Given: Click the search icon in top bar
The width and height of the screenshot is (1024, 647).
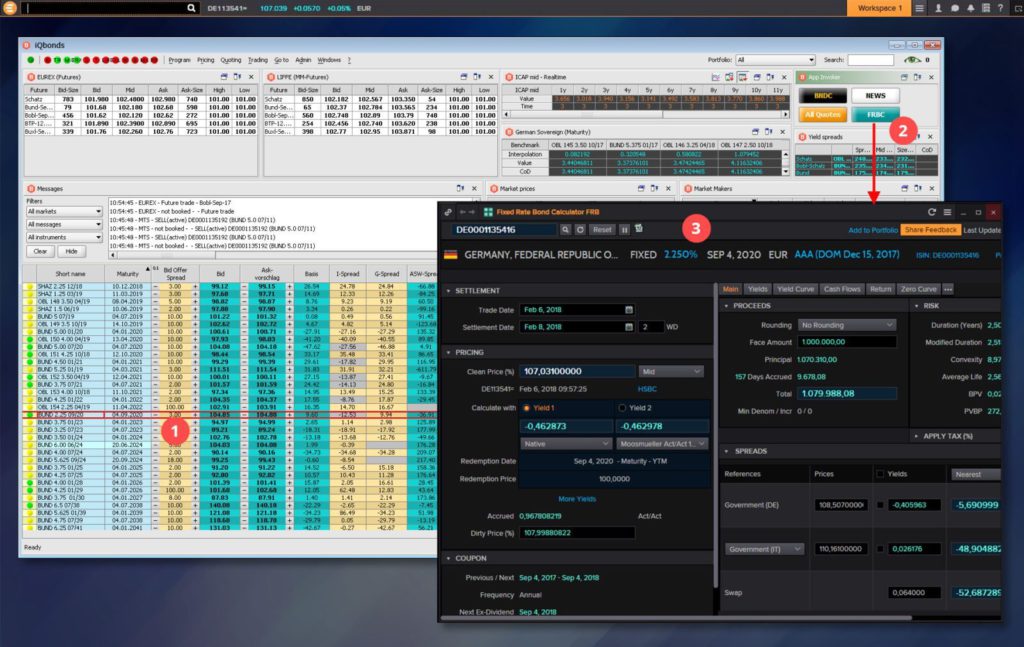Looking at the screenshot, I should (x=191, y=8).
